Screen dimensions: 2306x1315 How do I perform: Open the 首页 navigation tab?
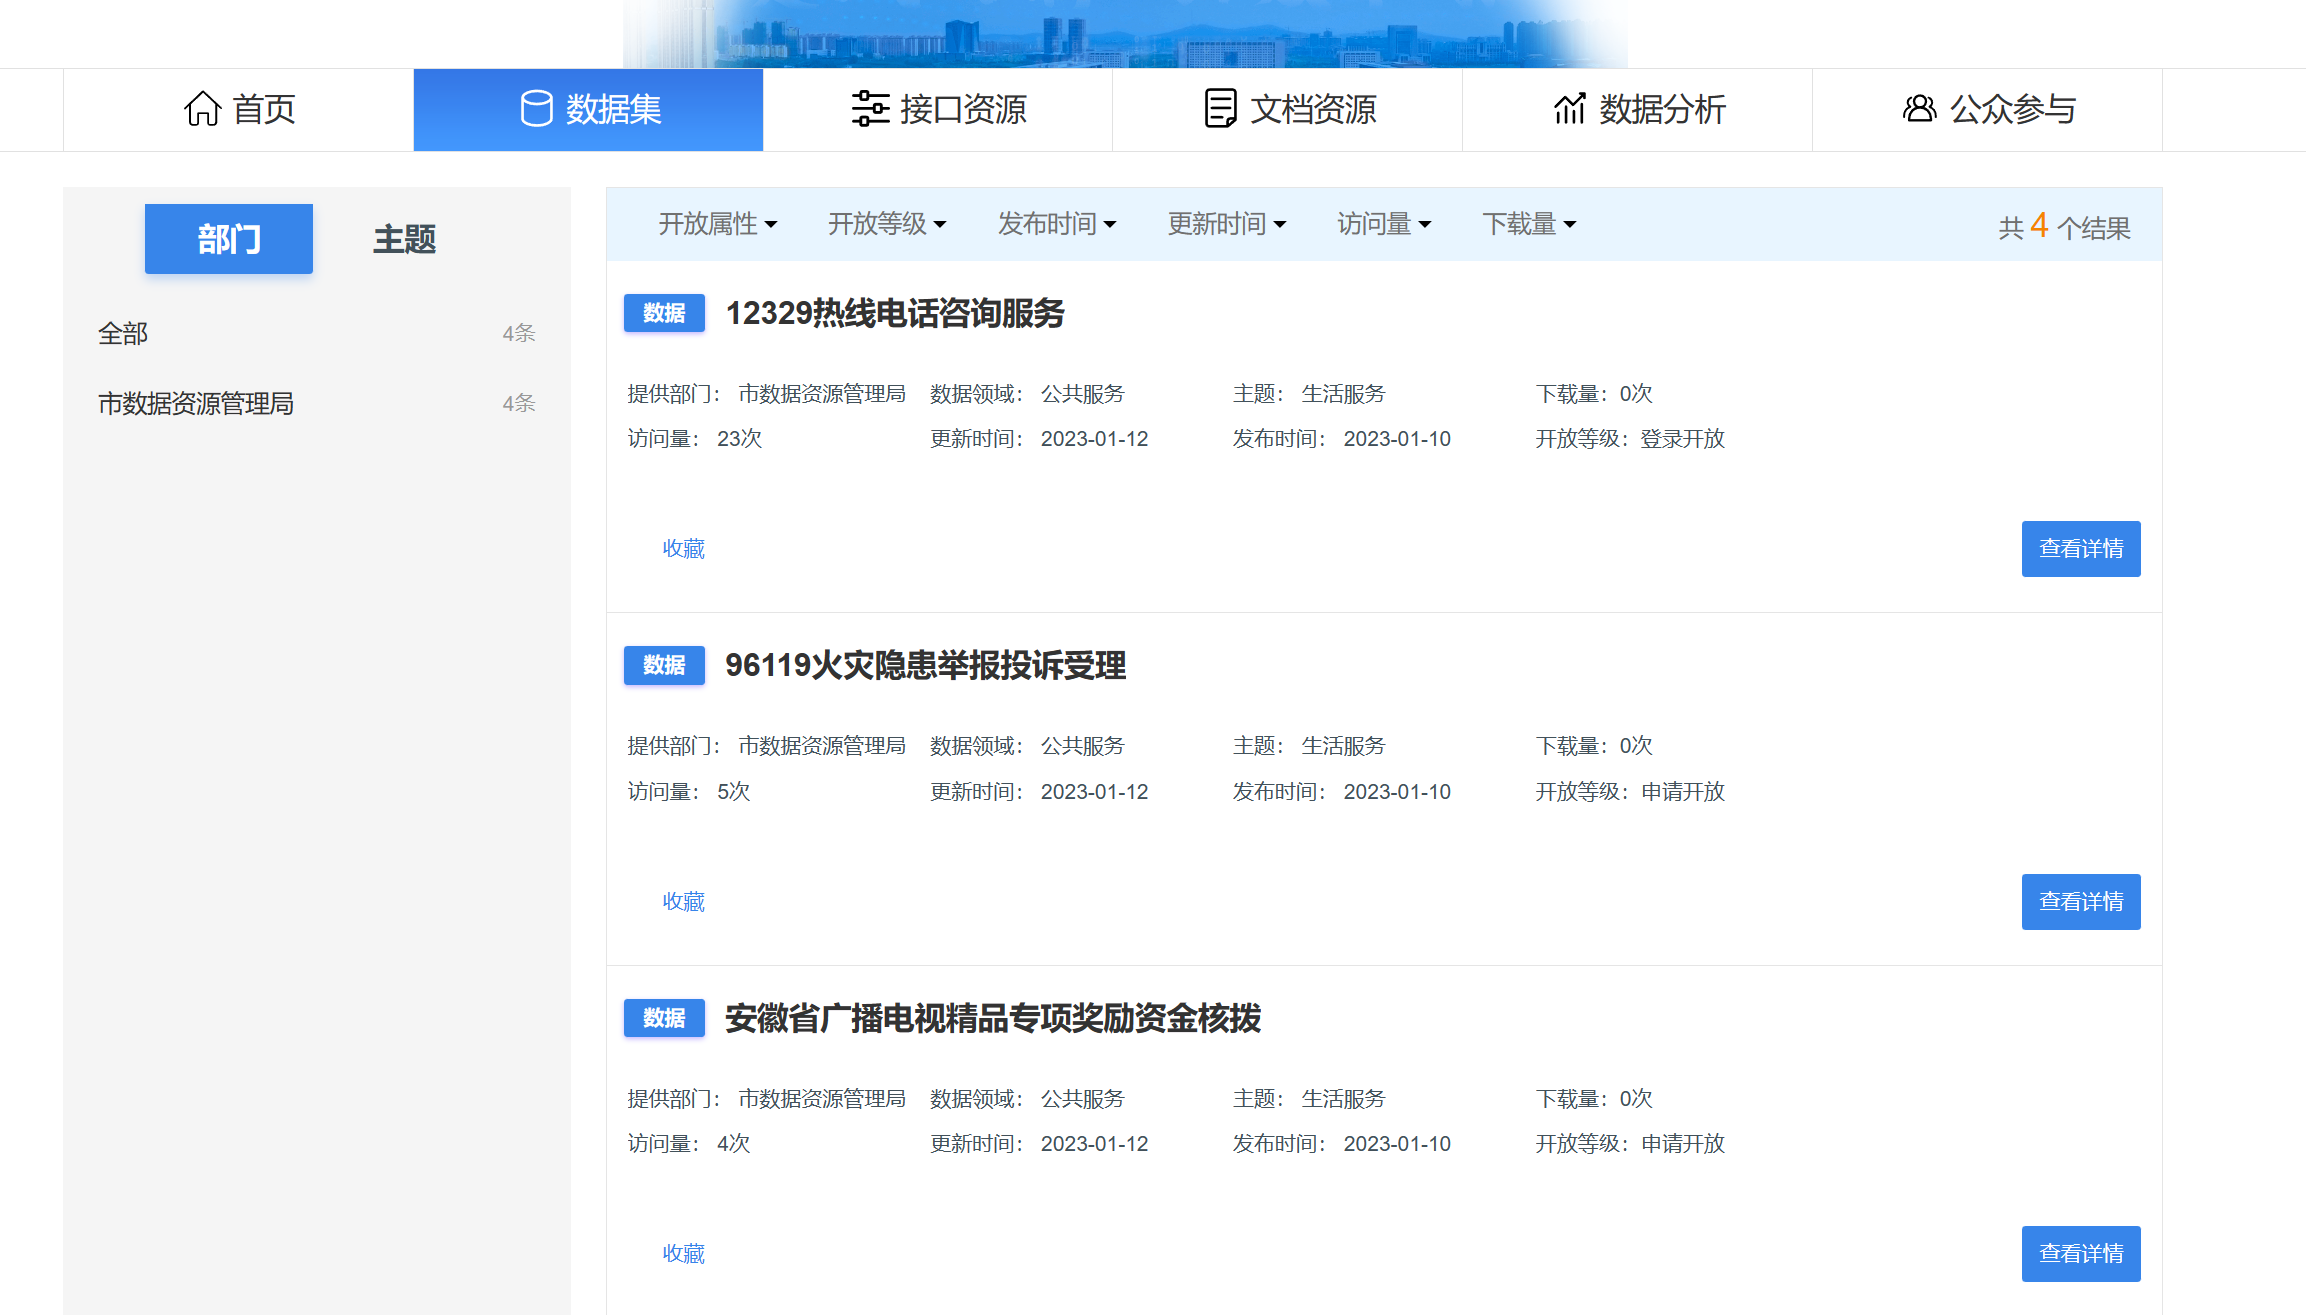pyautogui.click(x=238, y=110)
